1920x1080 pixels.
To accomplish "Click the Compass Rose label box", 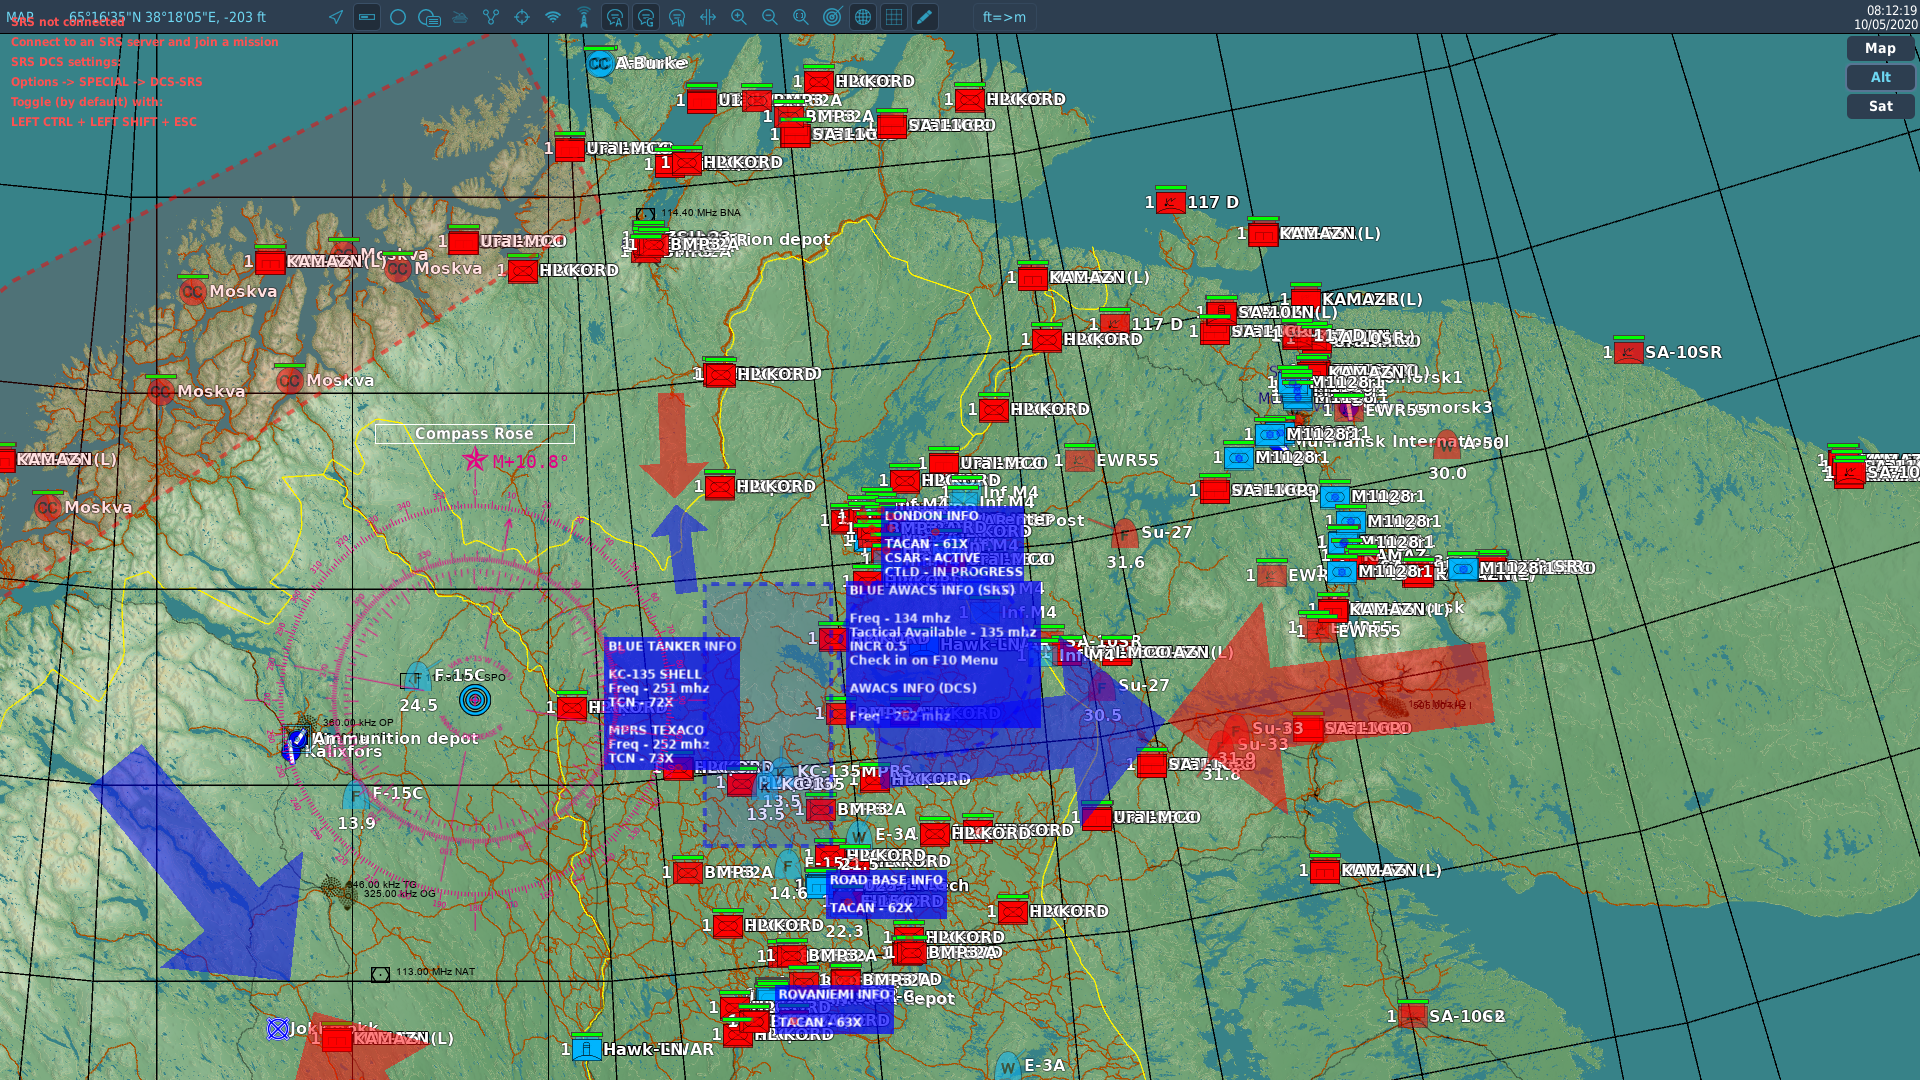I will (475, 434).
